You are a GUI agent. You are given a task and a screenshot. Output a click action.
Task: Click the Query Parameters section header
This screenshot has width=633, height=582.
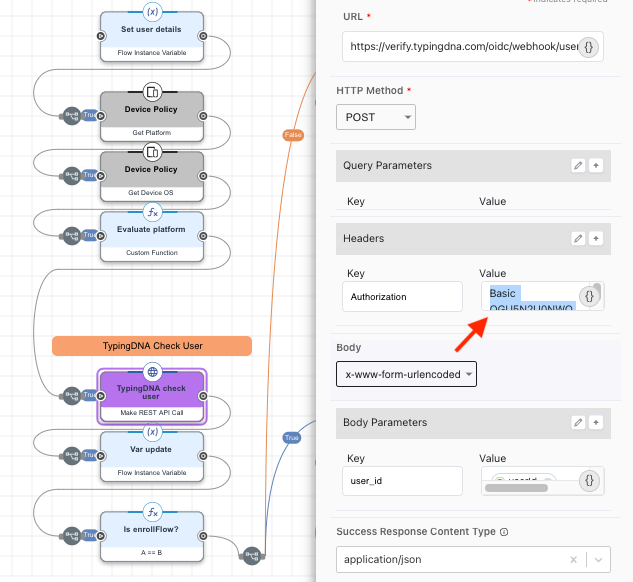coord(473,166)
